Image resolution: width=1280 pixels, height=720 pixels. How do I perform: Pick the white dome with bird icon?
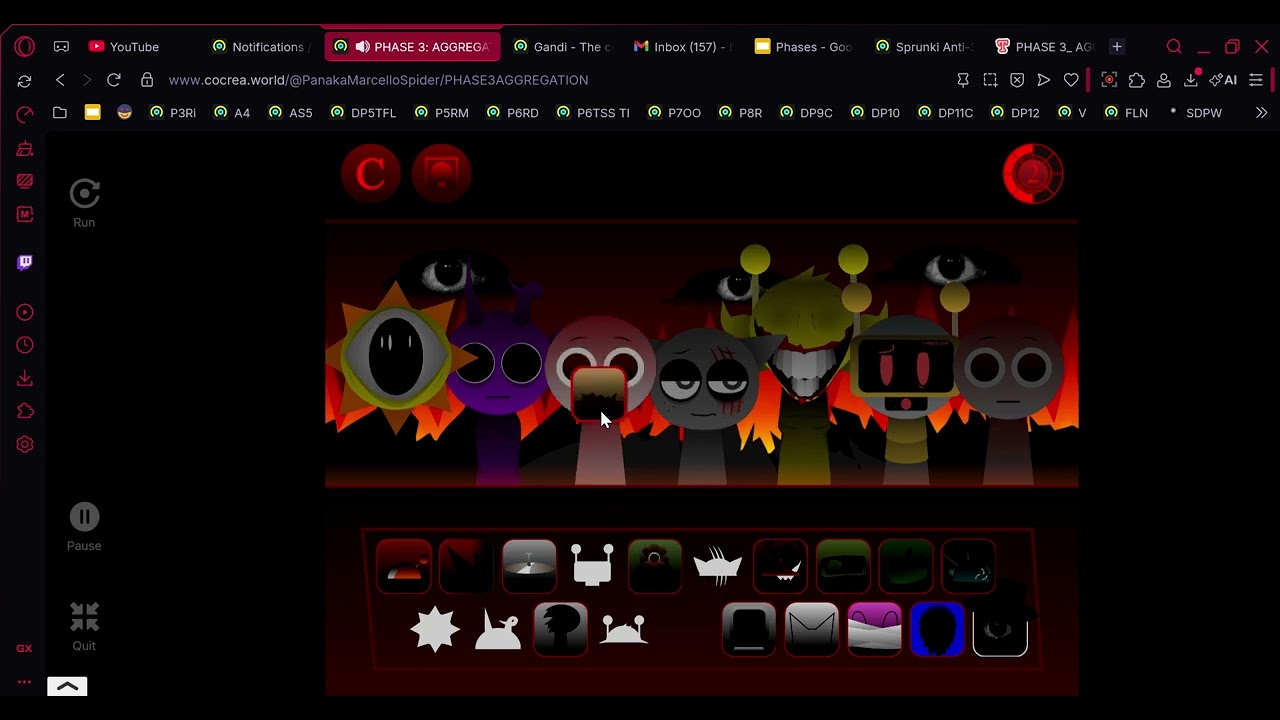pyautogui.click(x=498, y=630)
